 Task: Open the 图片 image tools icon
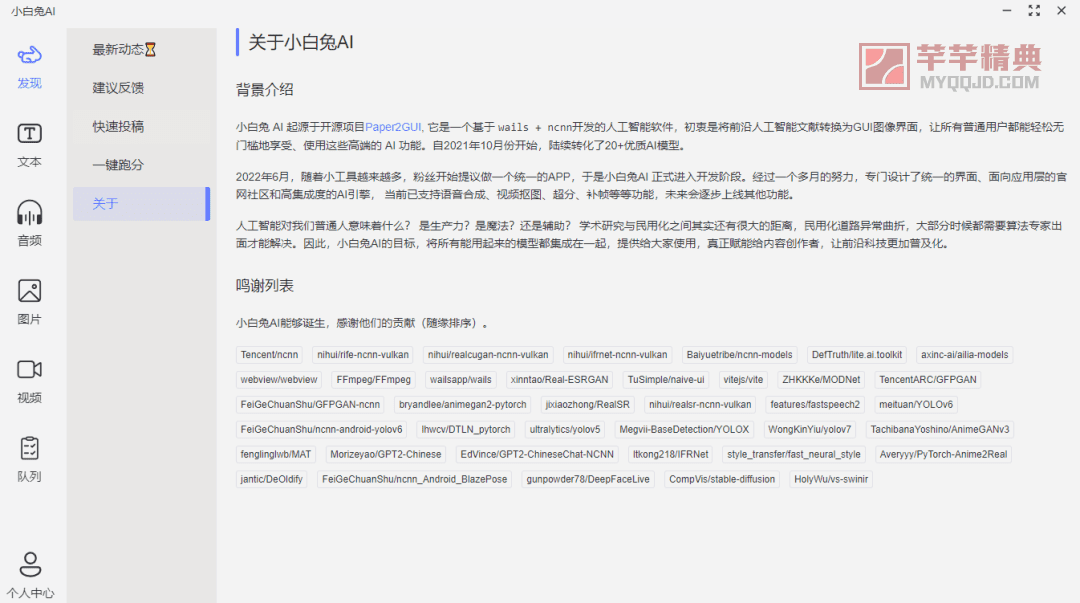click(30, 291)
